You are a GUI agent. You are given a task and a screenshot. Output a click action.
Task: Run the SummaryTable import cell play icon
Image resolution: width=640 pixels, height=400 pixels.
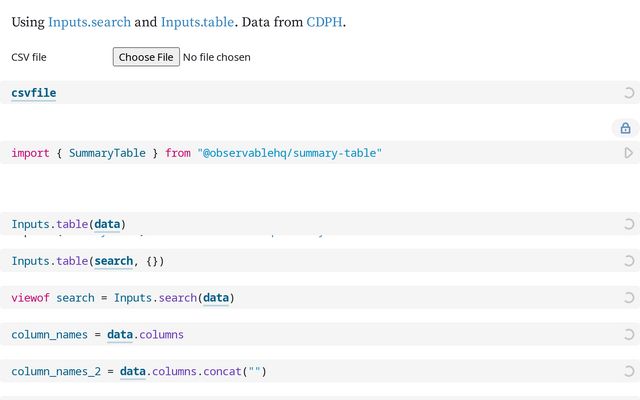pos(629,153)
